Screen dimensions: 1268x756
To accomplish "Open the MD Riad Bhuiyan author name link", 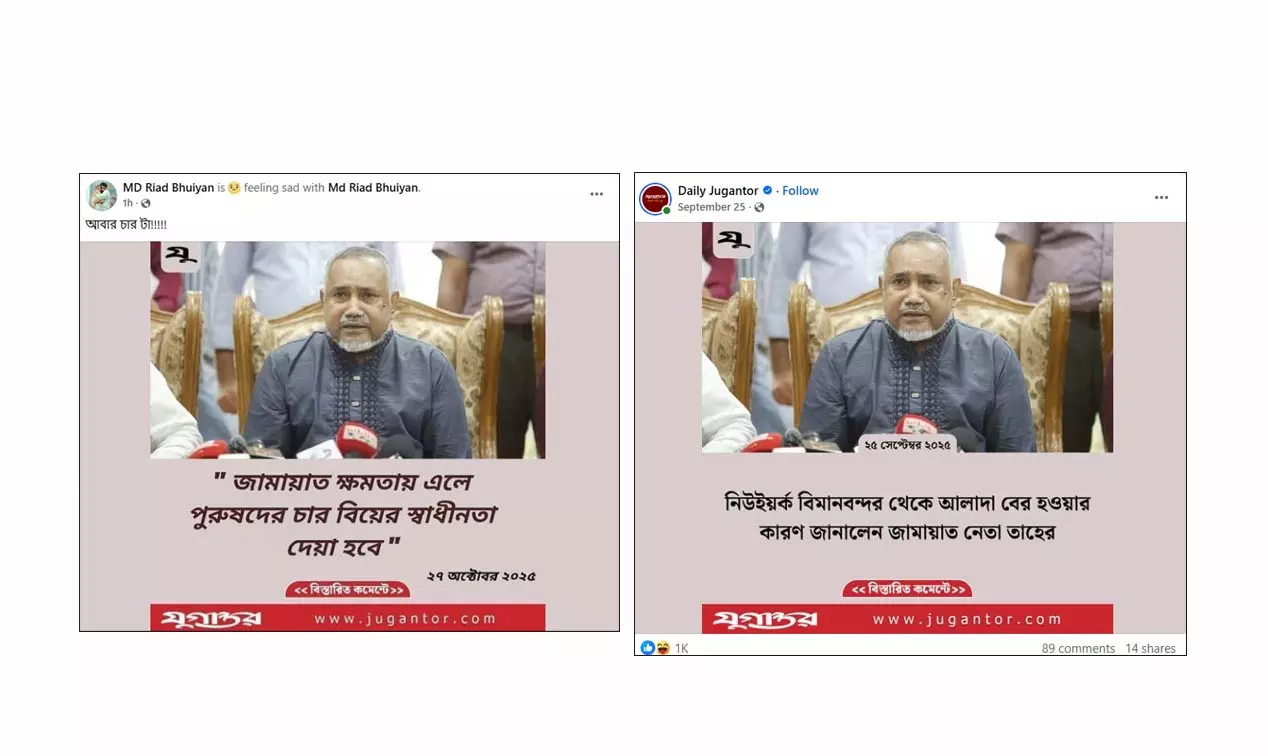I will coord(168,188).
